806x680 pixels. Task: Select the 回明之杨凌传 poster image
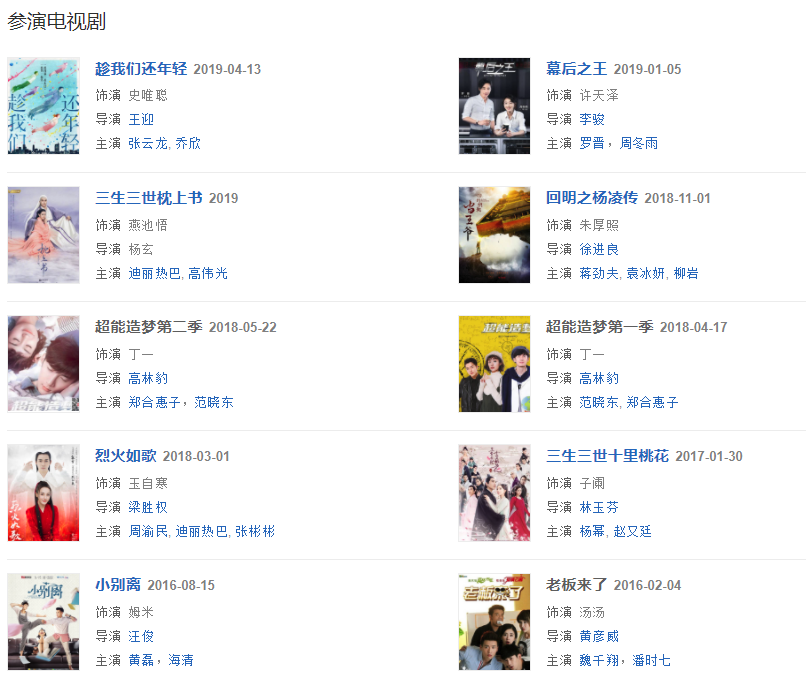pos(494,235)
